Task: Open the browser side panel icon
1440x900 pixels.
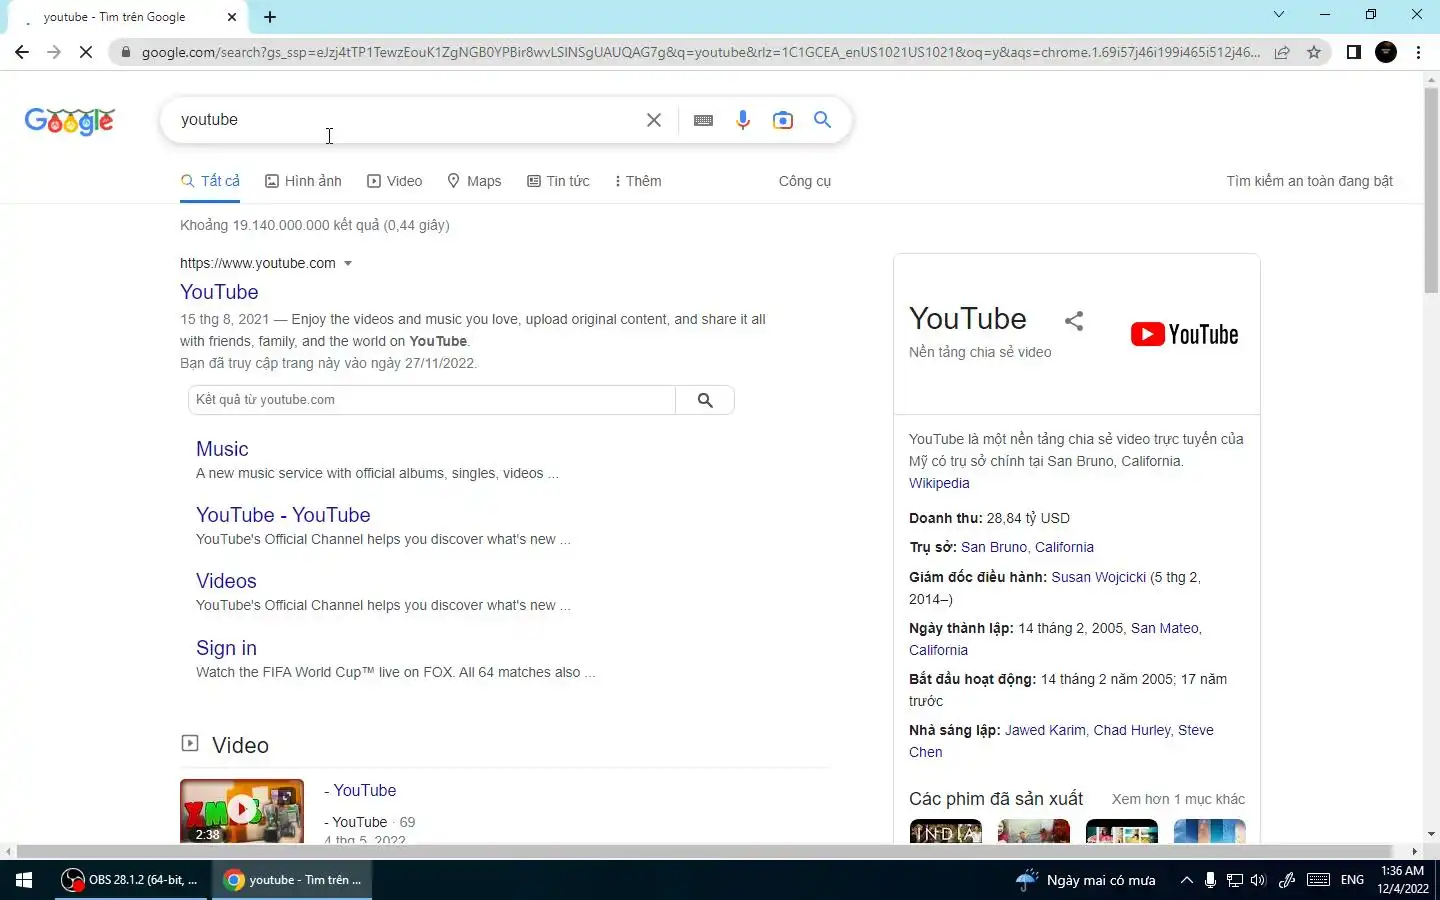Action: 1354,52
